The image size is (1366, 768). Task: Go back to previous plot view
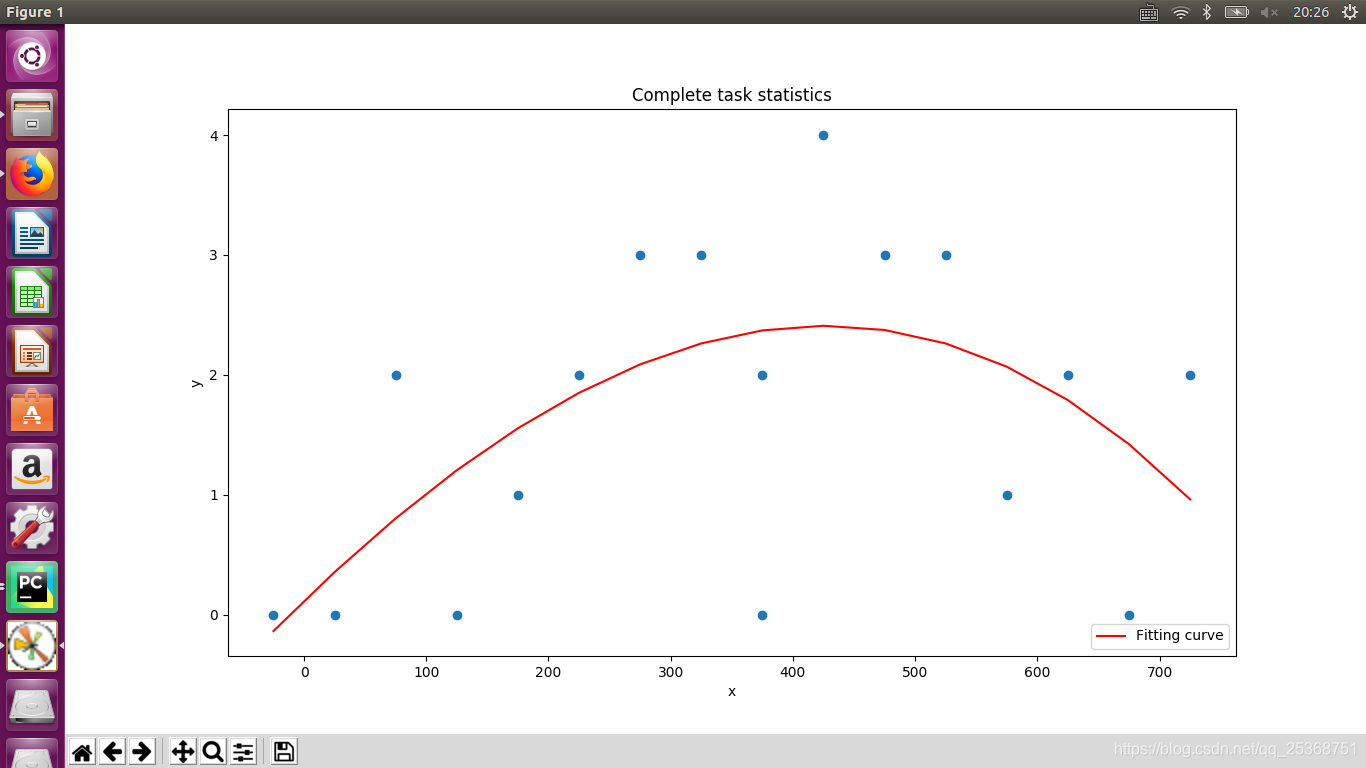tap(113, 752)
